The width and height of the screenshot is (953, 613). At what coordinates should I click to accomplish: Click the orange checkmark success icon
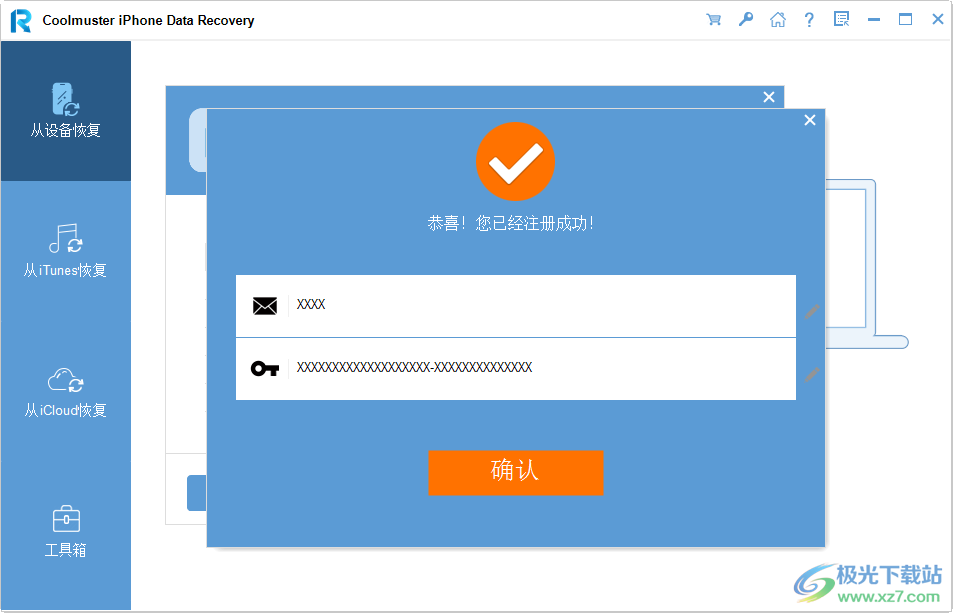(x=515, y=162)
